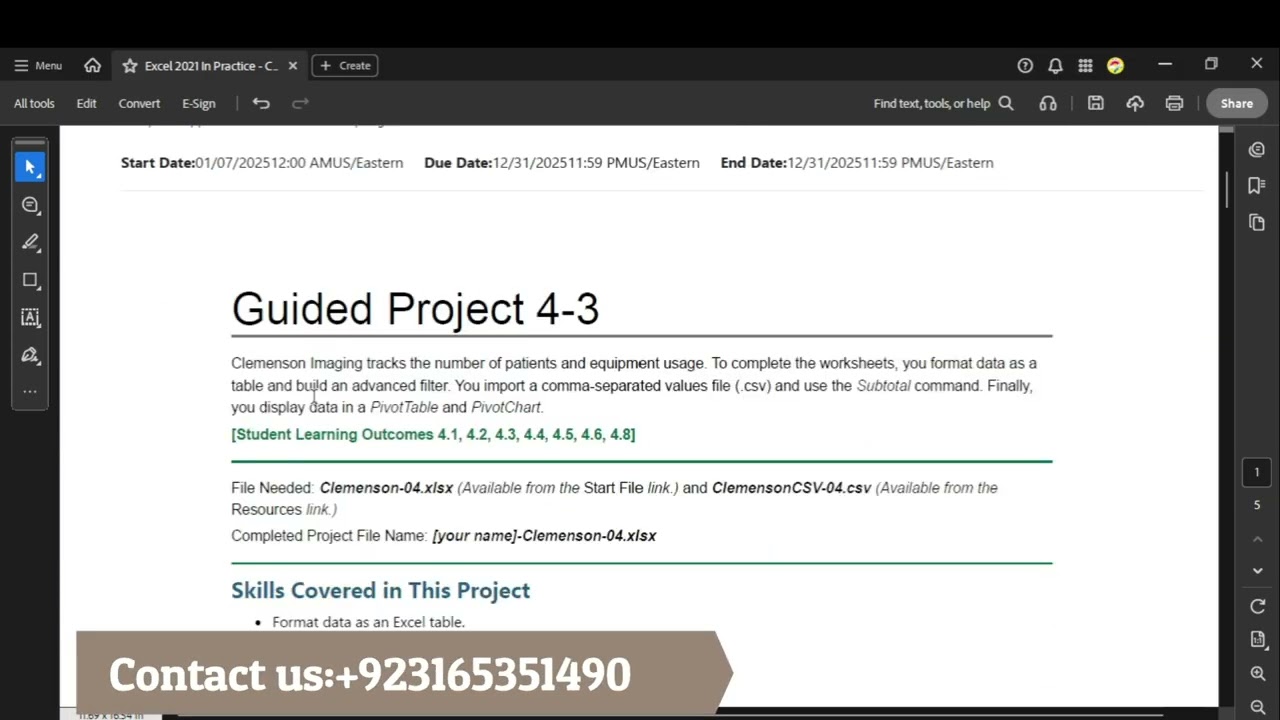Open the user profile avatar

[x=1115, y=66]
